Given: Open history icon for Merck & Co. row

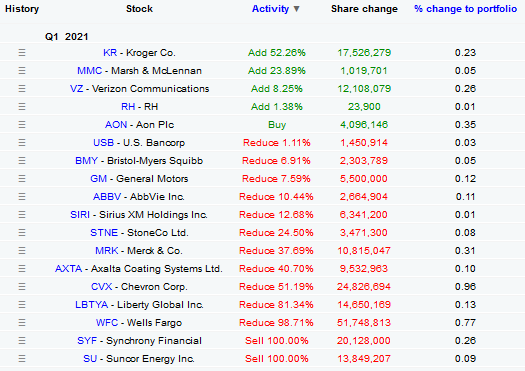Looking at the screenshot, I should point(22,250).
